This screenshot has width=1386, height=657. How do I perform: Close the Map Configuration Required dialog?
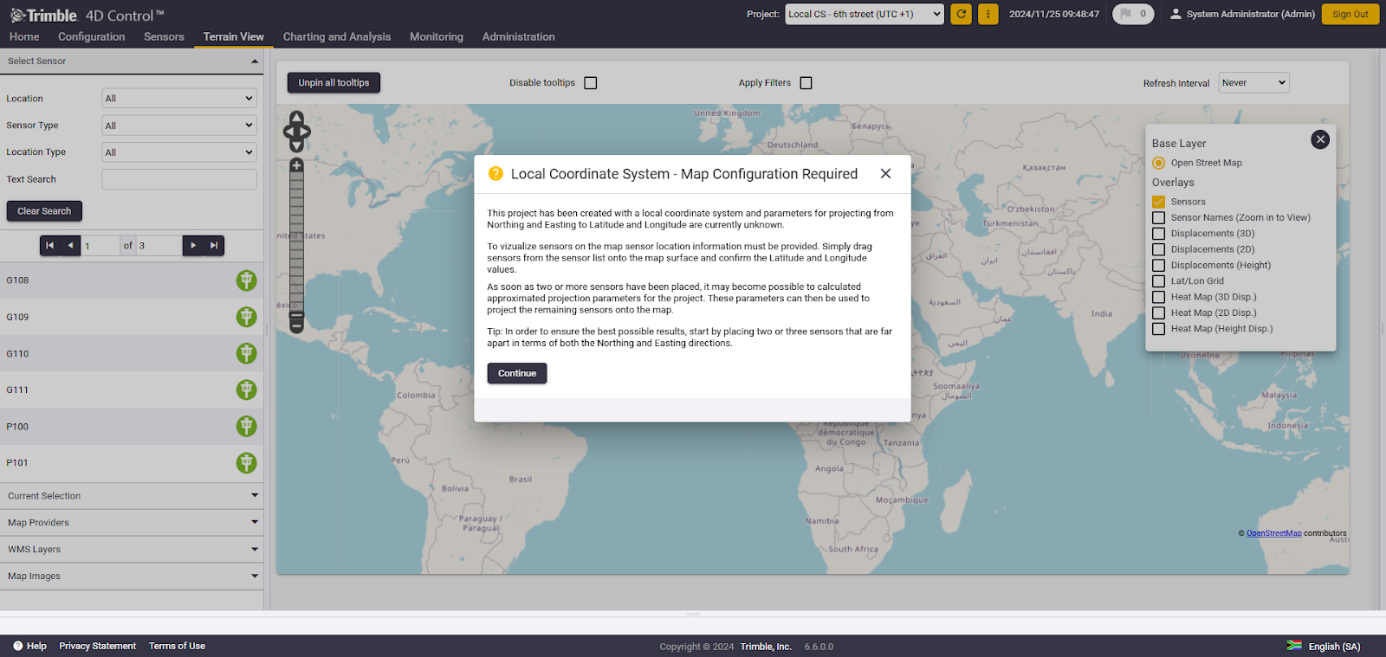[x=885, y=174]
